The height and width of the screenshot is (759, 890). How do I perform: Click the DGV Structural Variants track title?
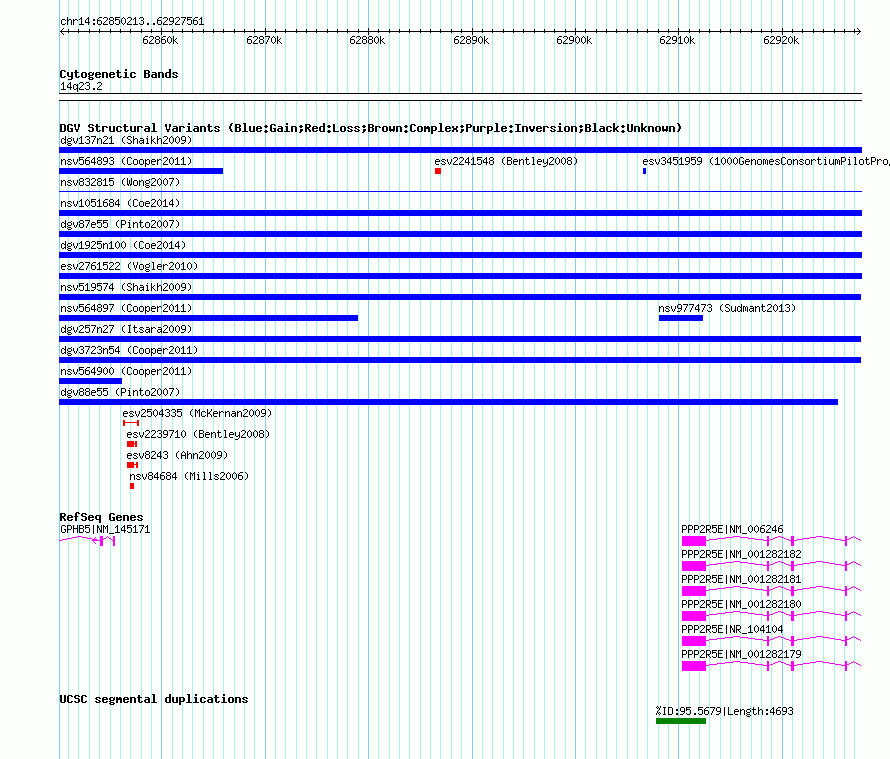[371, 128]
